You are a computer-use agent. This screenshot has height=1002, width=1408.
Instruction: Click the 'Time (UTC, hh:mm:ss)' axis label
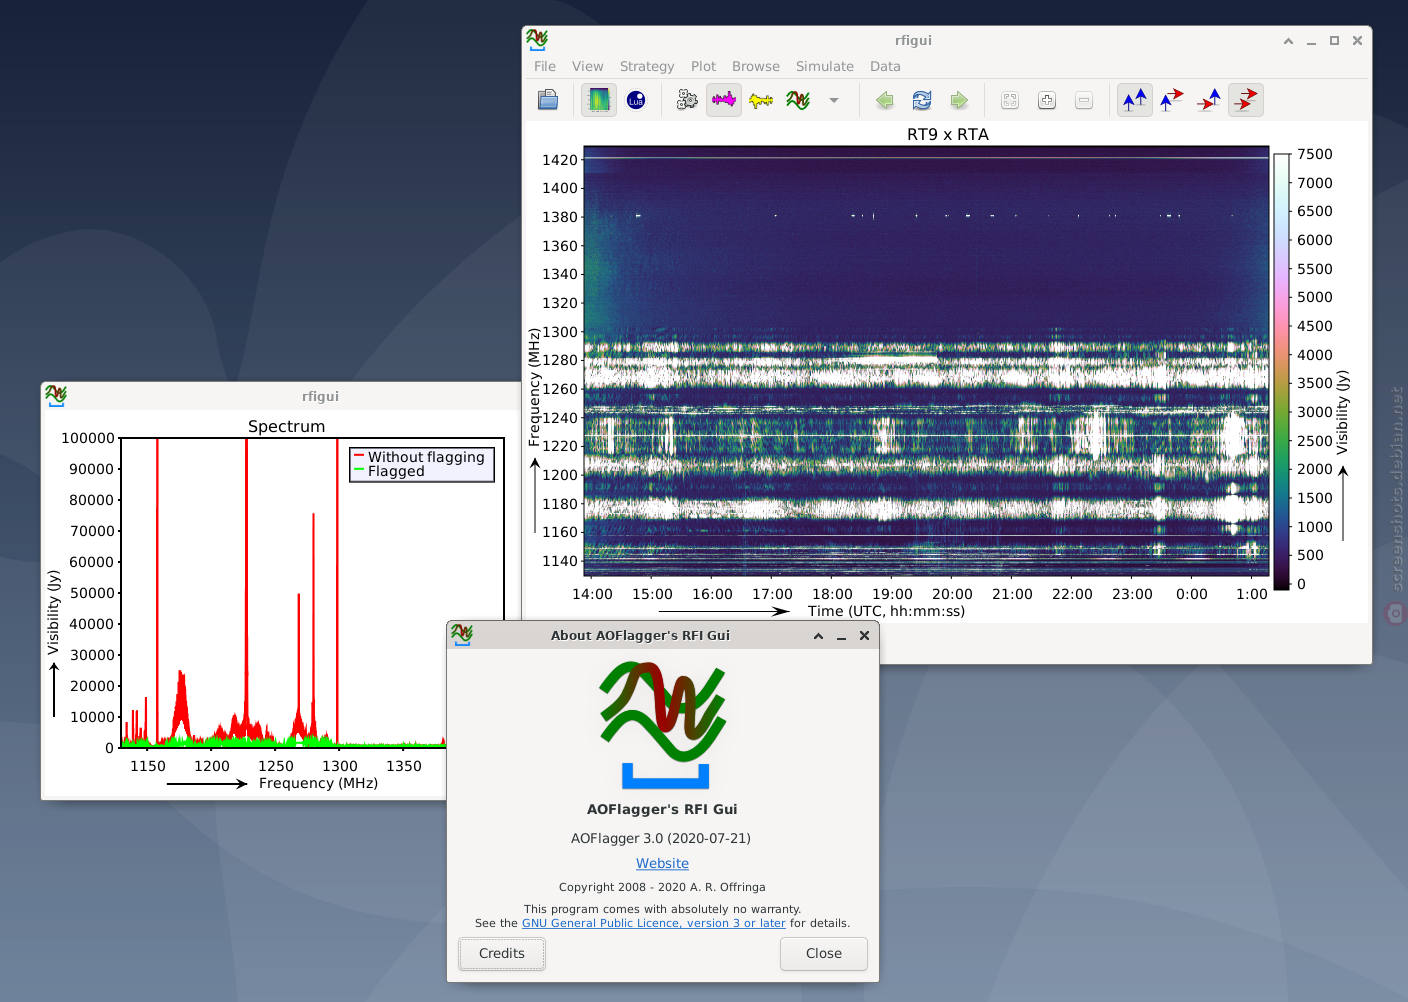[887, 611]
